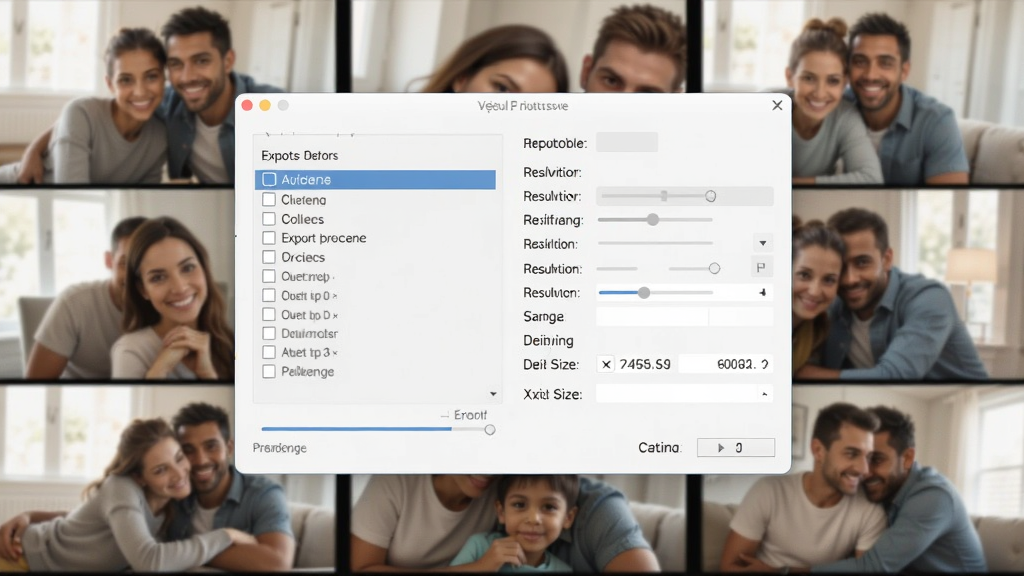Click the P icon beside the Resulvtion slider
Image resolution: width=1024 pixels, height=576 pixels.
click(x=761, y=268)
